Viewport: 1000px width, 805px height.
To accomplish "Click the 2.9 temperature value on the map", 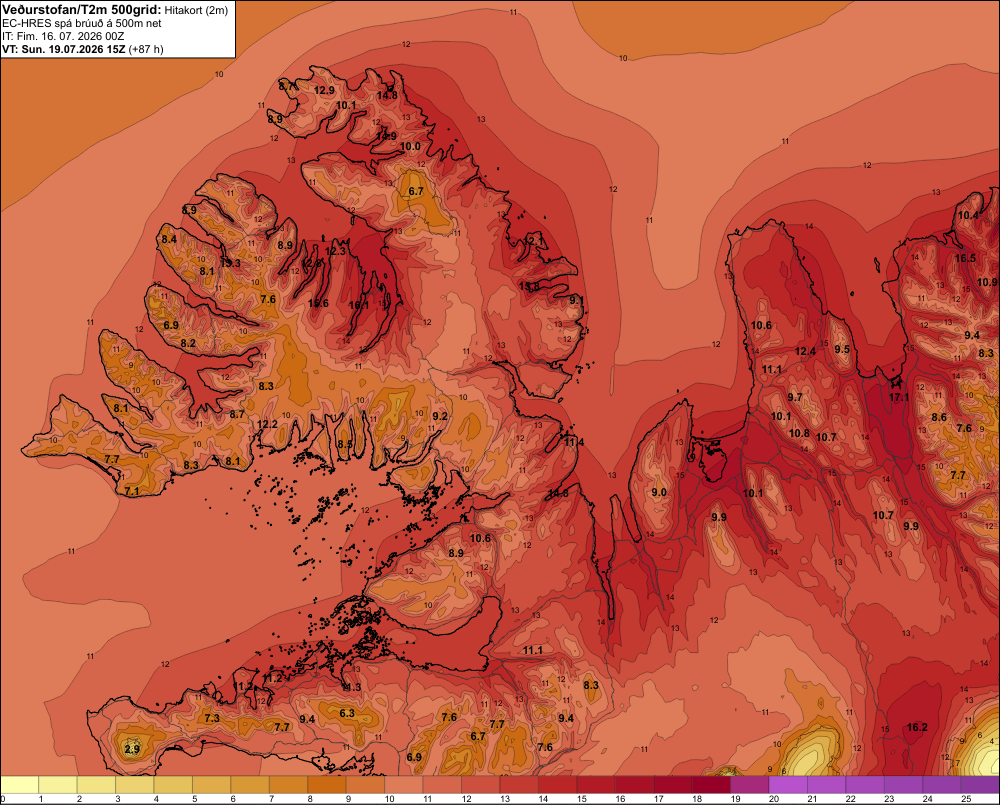I will [x=132, y=749].
